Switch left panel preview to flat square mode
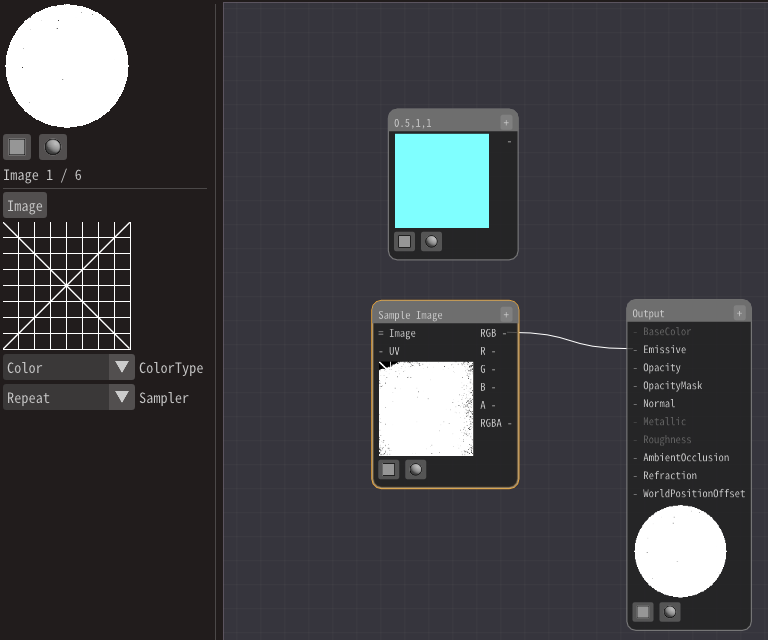 17,147
